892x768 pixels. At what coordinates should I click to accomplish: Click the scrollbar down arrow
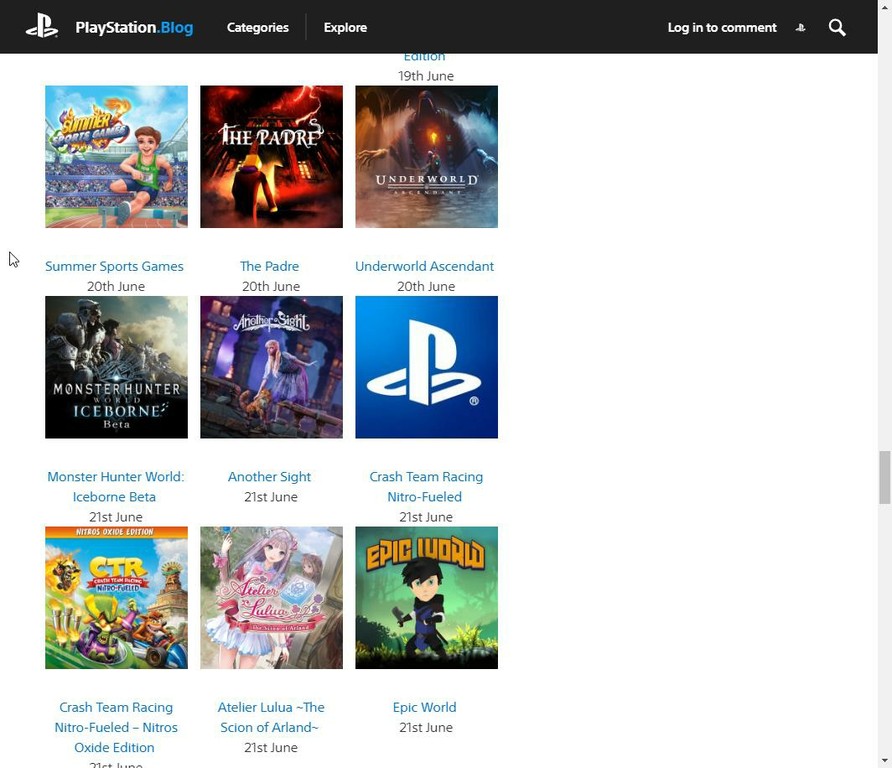tap(884, 761)
